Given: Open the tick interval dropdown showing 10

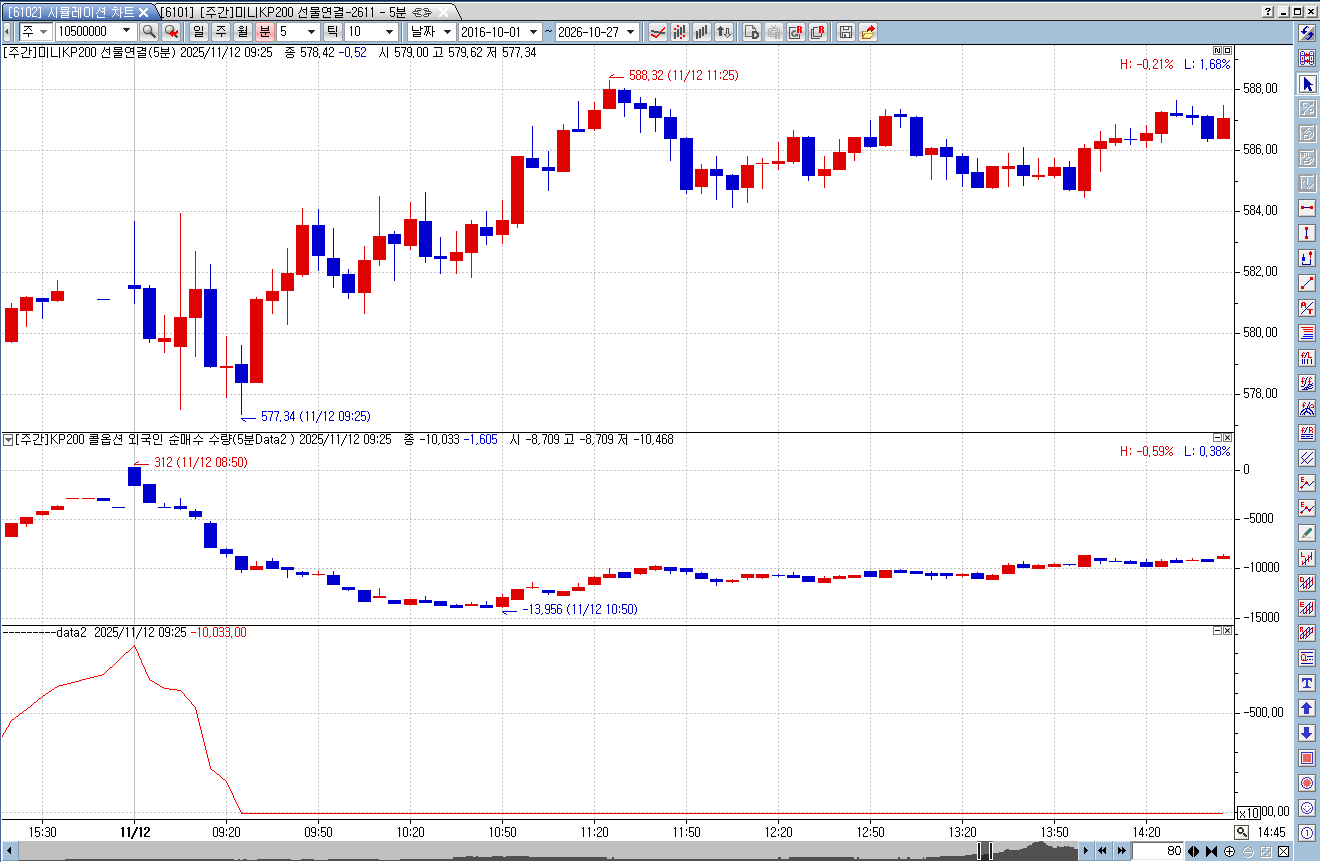Looking at the screenshot, I should coord(389,32).
